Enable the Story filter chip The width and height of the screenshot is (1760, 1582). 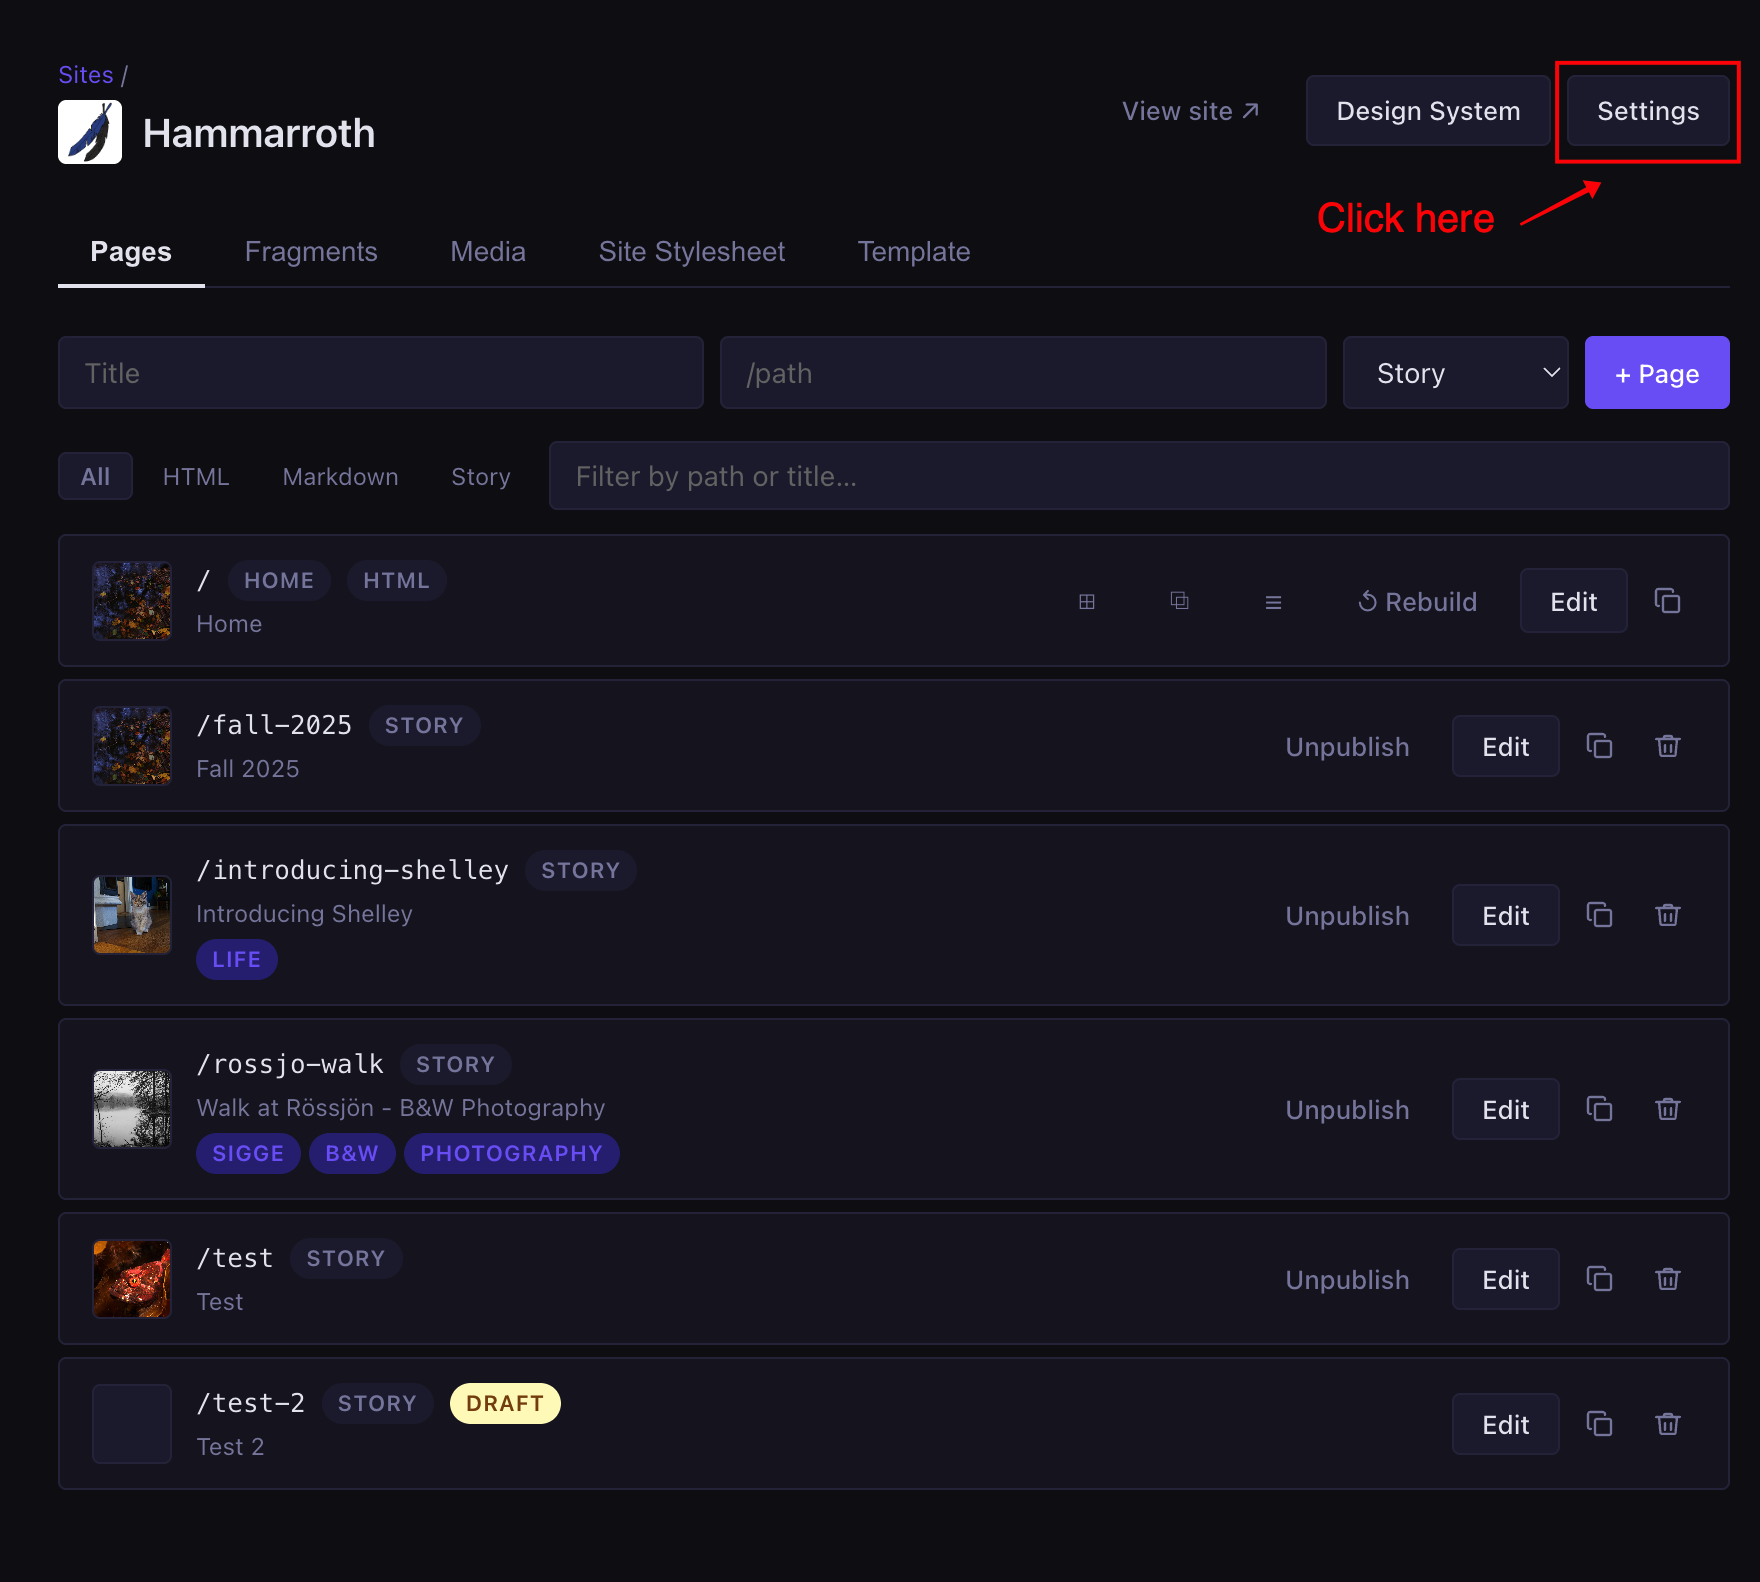coord(480,476)
